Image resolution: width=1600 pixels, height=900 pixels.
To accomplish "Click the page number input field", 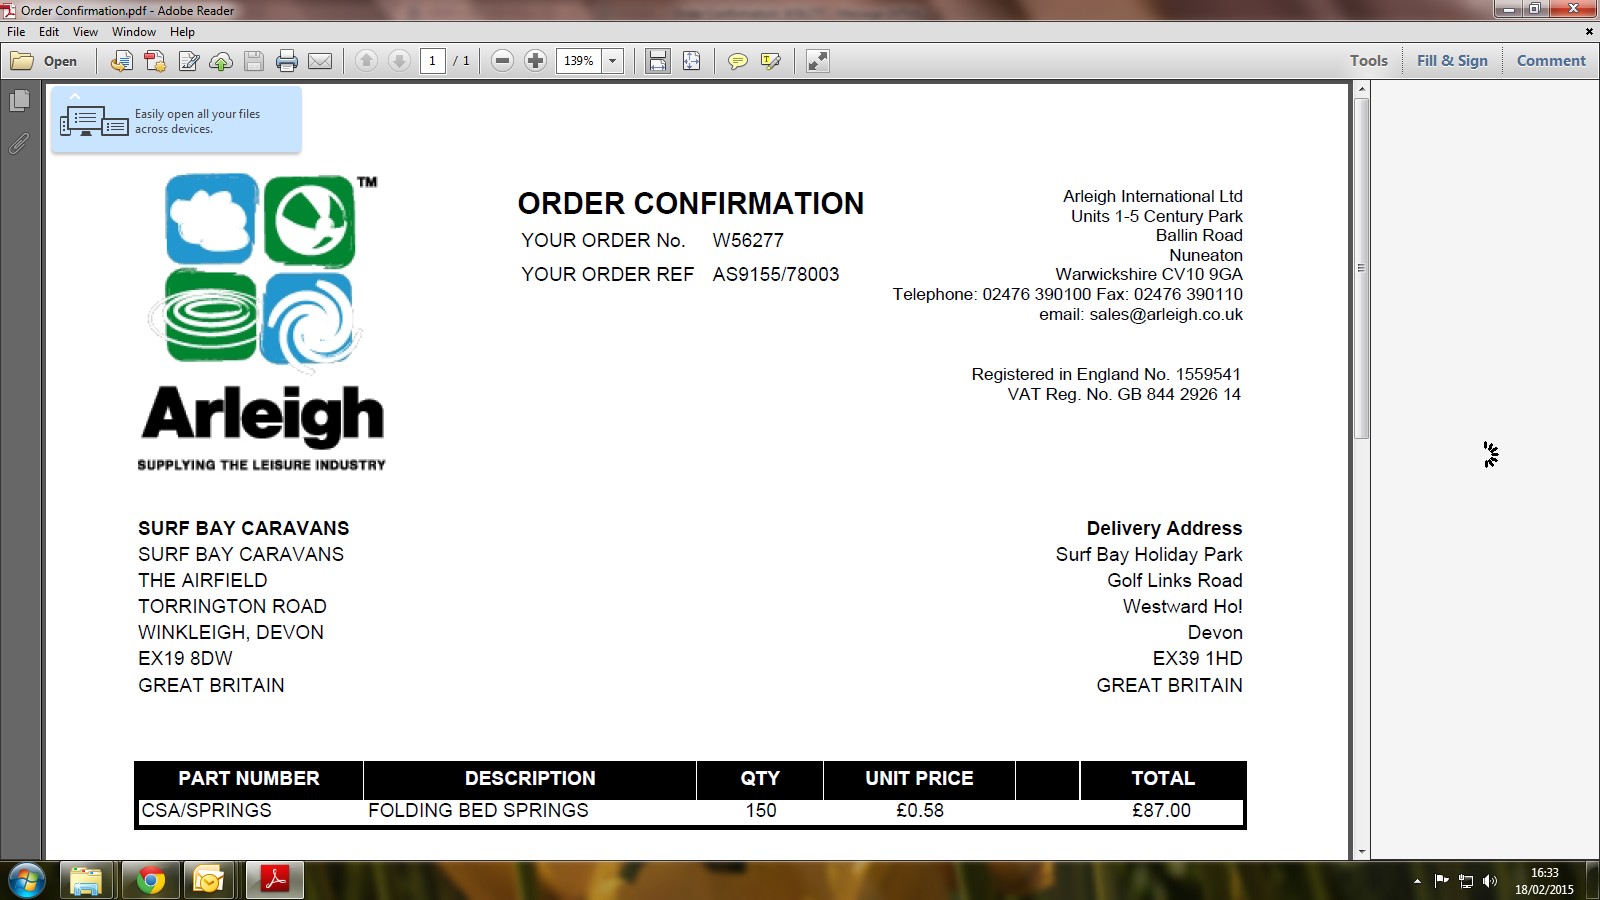I will [432, 61].
